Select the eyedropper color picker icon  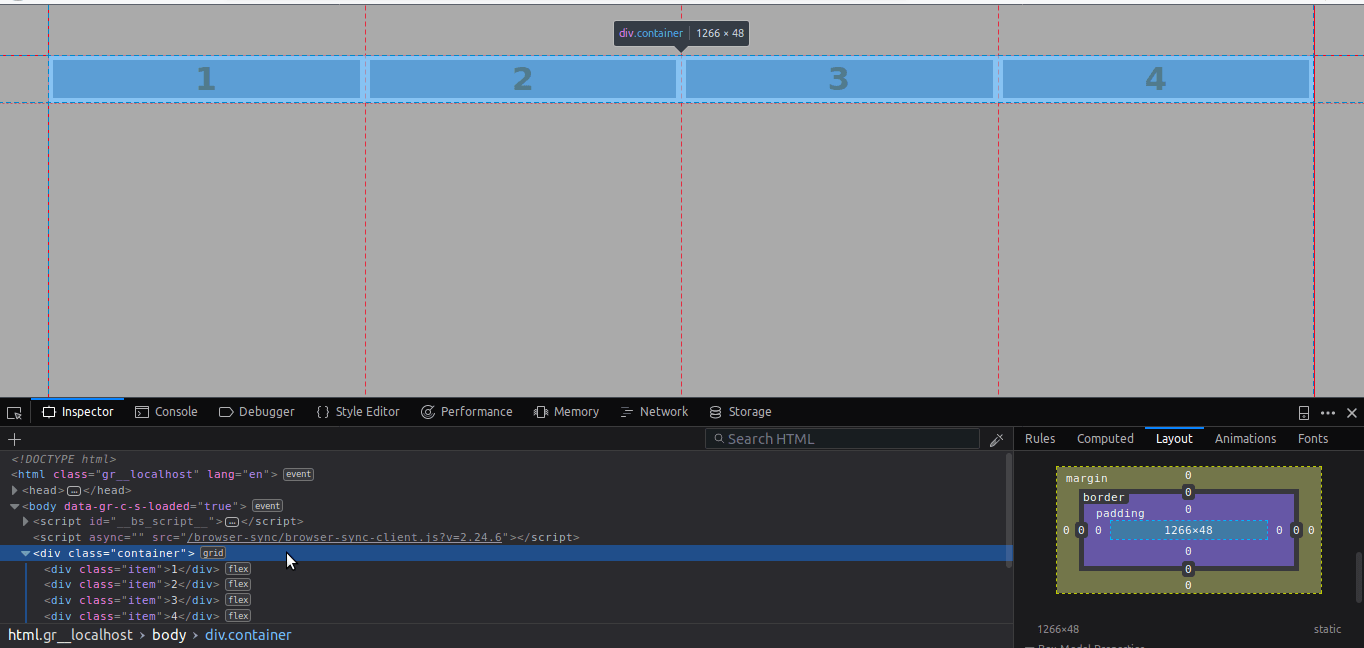[x=996, y=439]
